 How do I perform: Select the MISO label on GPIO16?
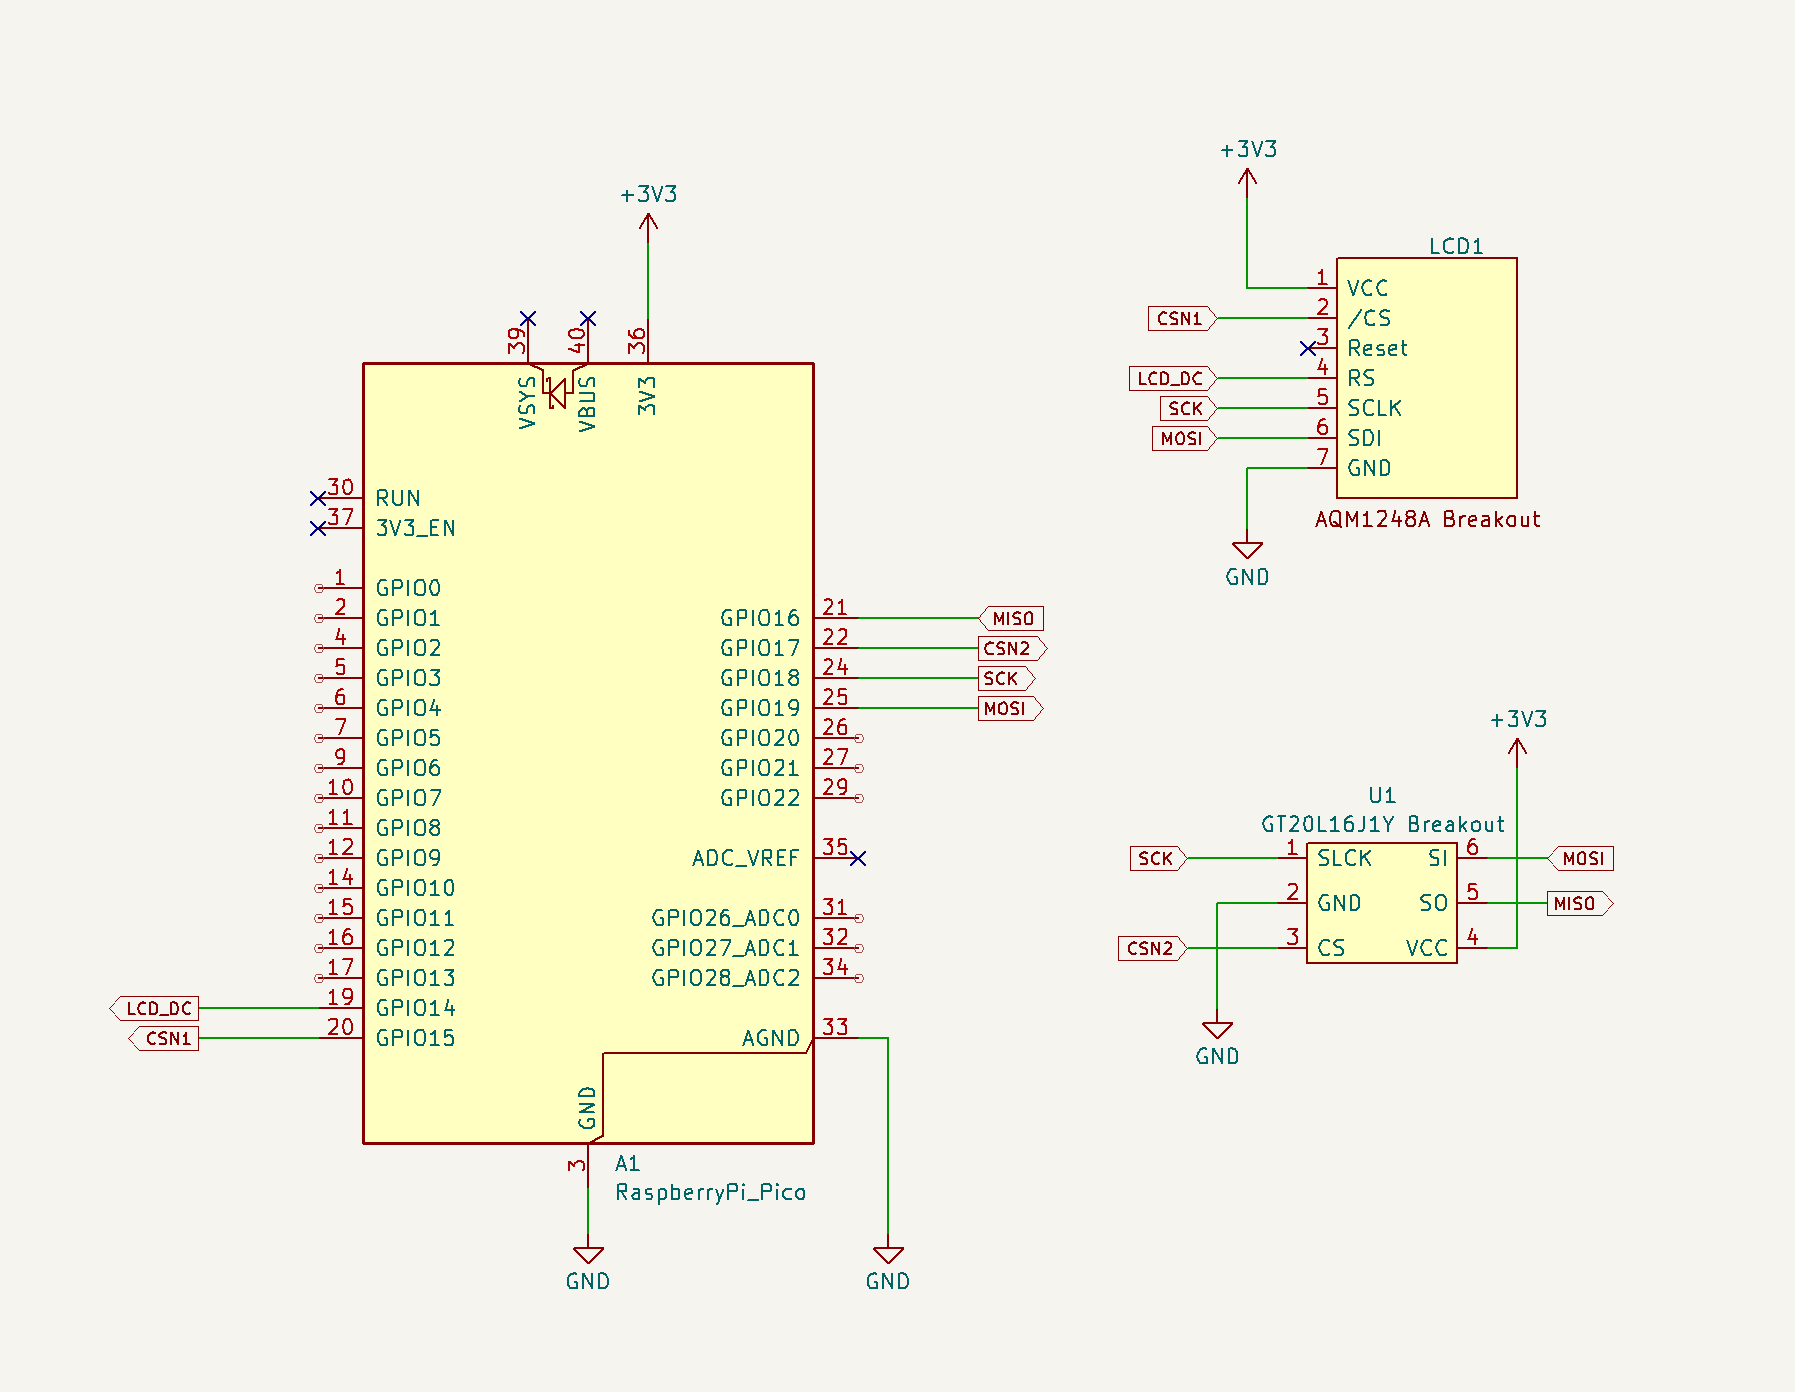[x=1011, y=618]
